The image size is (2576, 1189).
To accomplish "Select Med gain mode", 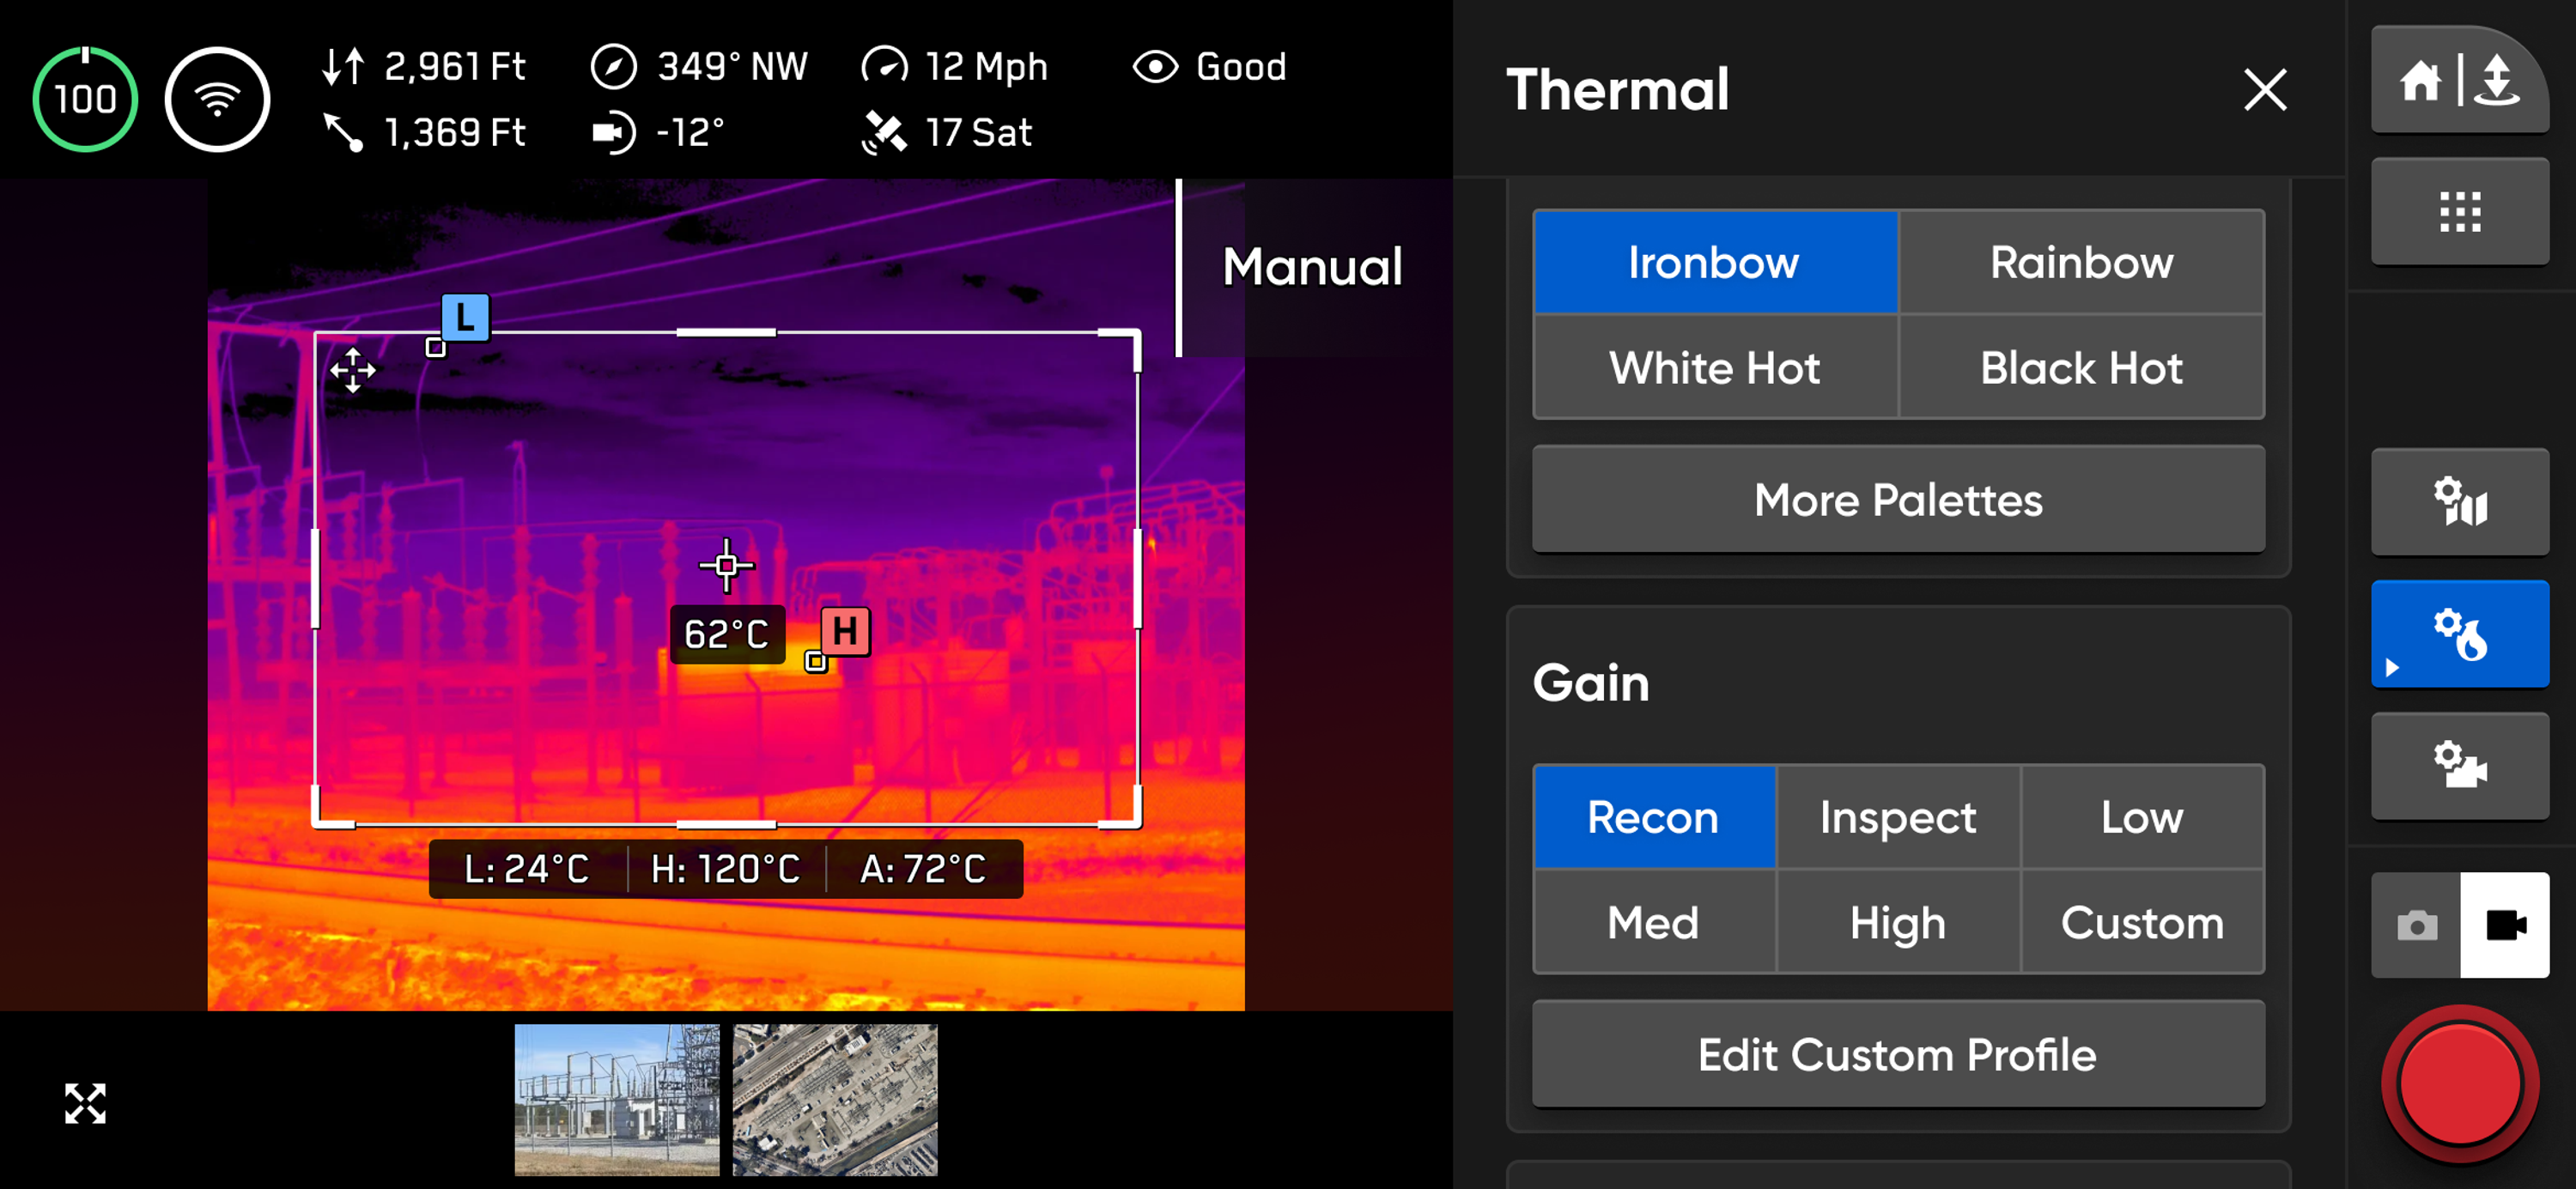I will coord(1654,922).
